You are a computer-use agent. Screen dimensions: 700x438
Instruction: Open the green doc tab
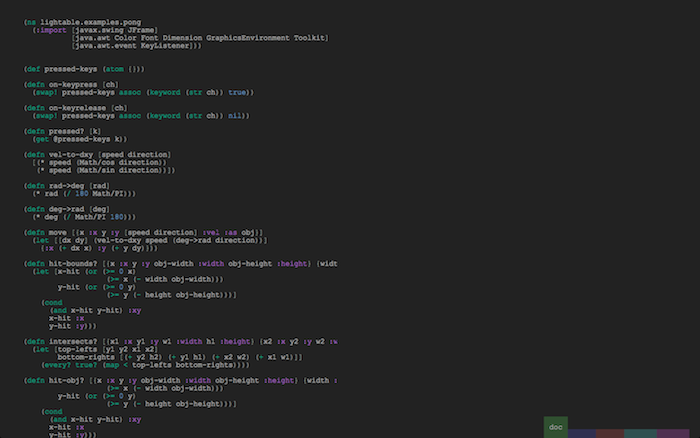(555, 427)
